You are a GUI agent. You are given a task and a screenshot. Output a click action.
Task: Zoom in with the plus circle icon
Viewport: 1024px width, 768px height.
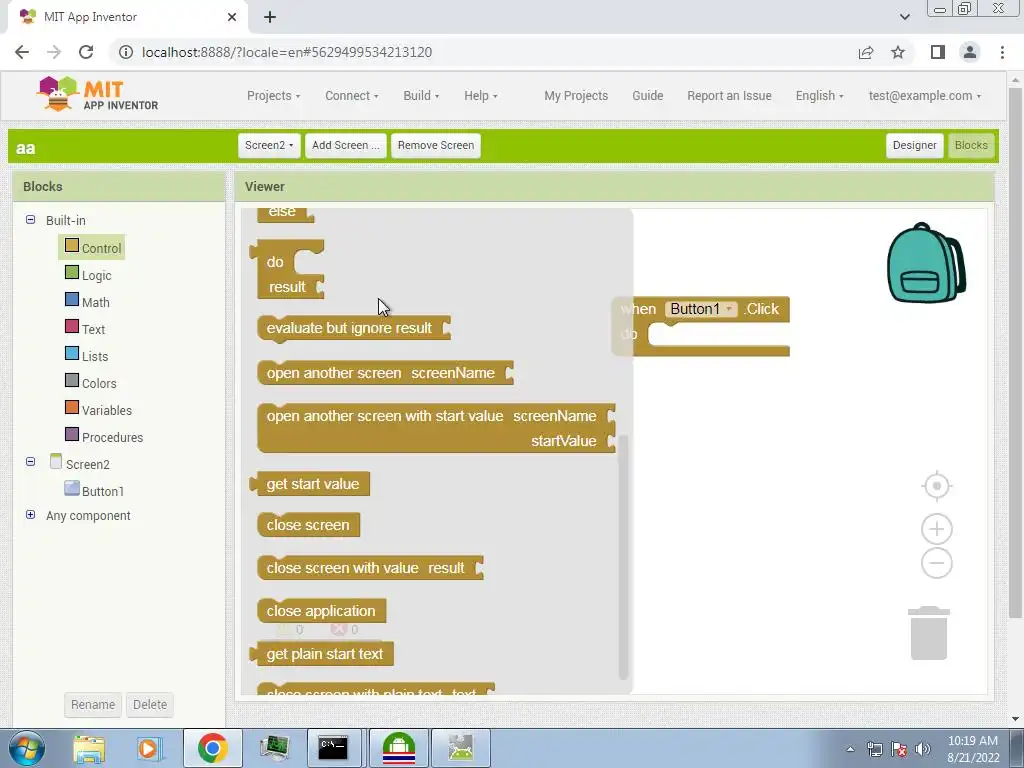click(x=936, y=529)
